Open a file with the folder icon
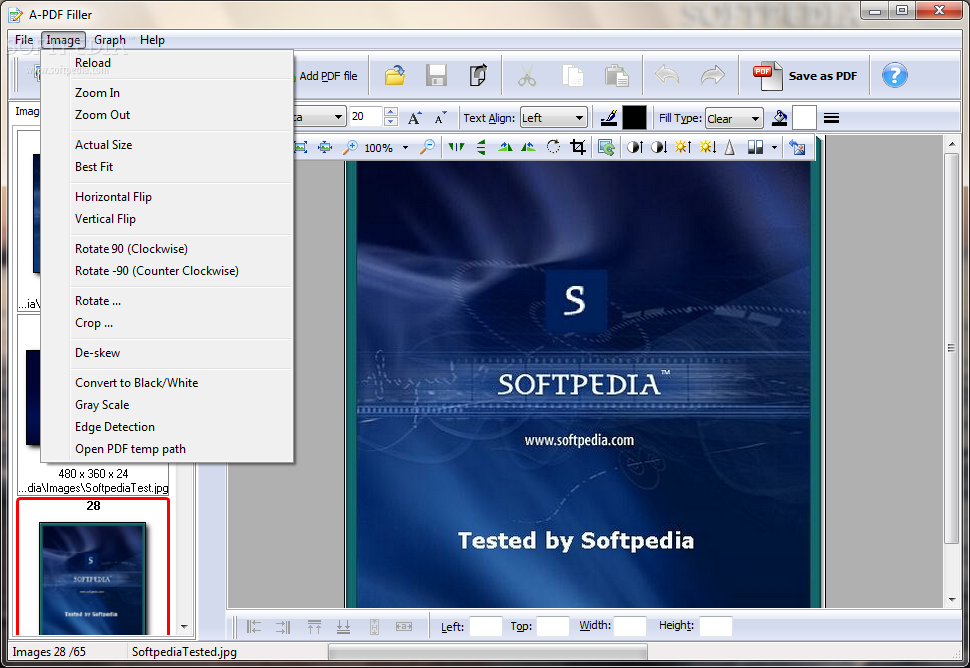 point(395,75)
